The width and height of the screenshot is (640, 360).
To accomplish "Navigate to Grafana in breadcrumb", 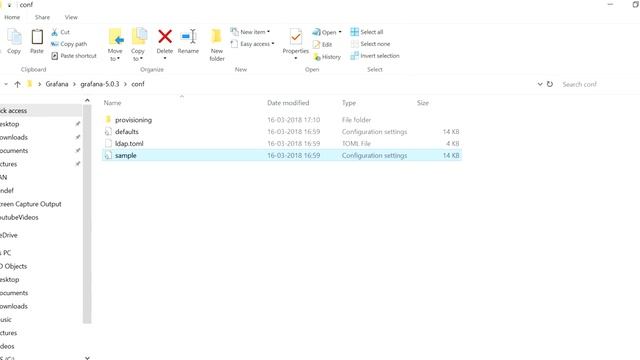I will [57, 84].
